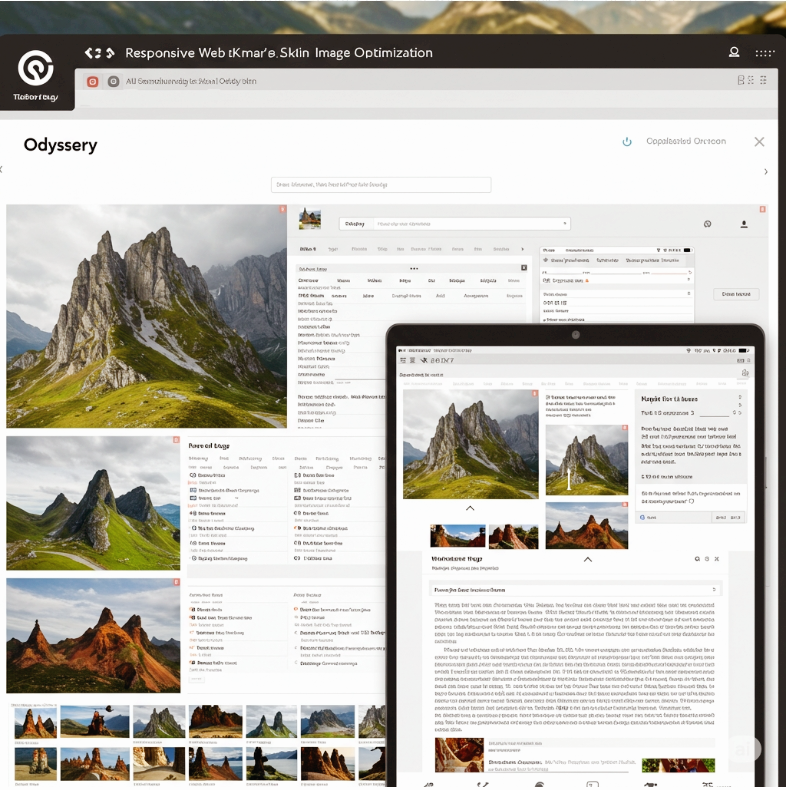This screenshot has height=790, width=786.
Task: Click the white up arrow on the tablet's middle mountain image
Action: (x=569, y=479)
